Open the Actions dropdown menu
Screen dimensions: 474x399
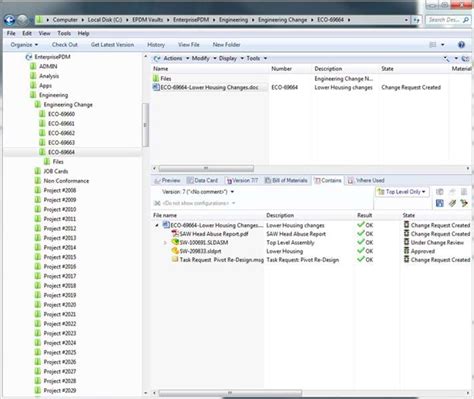point(176,59)
